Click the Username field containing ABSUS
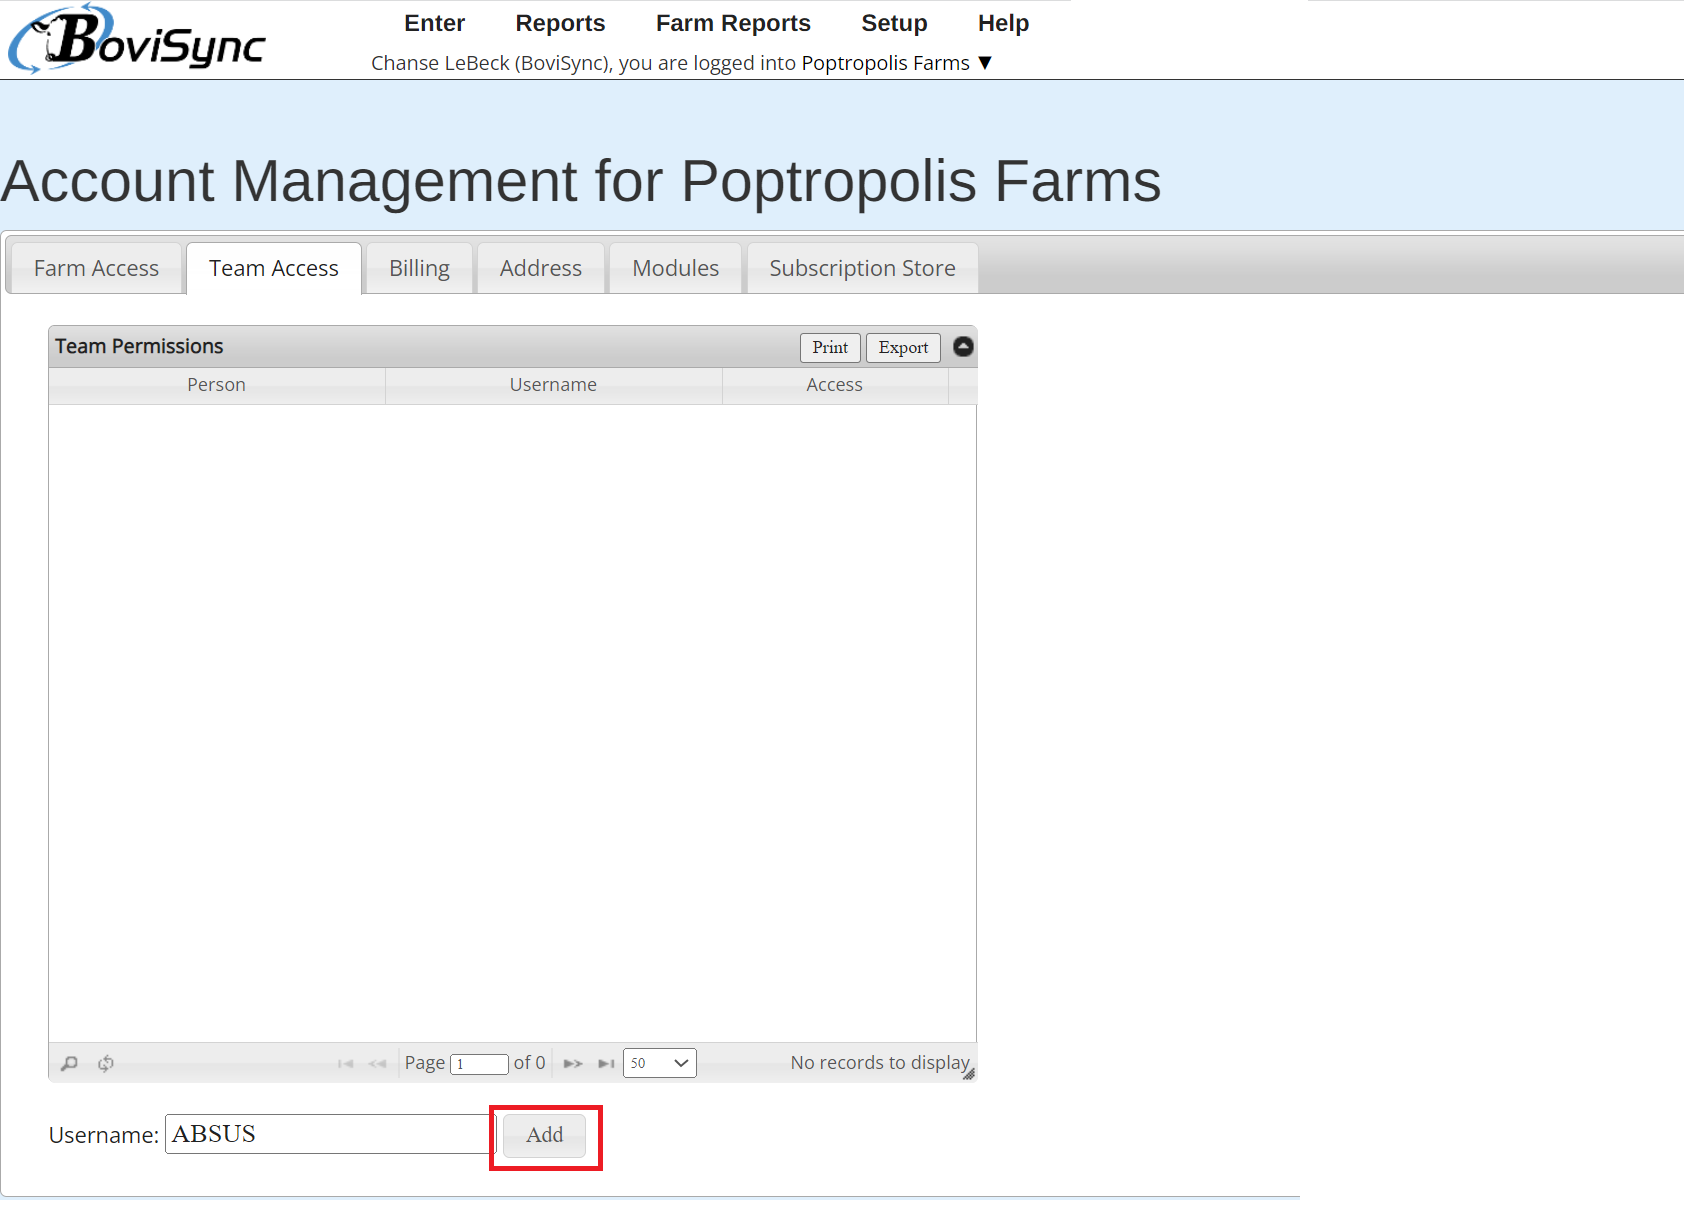This screenshot has width=1684, height=1228. point(330,1134)
